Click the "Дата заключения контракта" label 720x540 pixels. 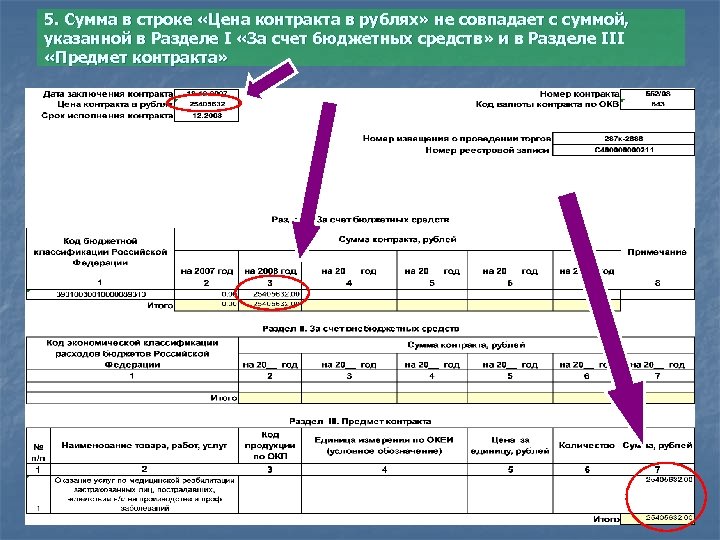coord(108,94)
